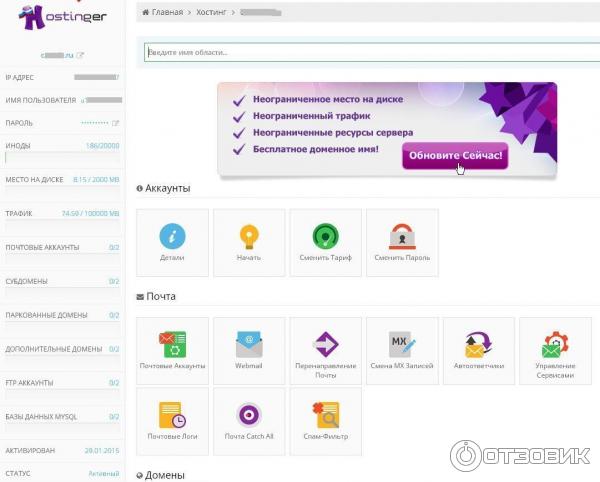The height and width of the screenshot is (482, 600).
Task: Open the Автоответчики autoresponder icon
Action: [x=478, y=346]
